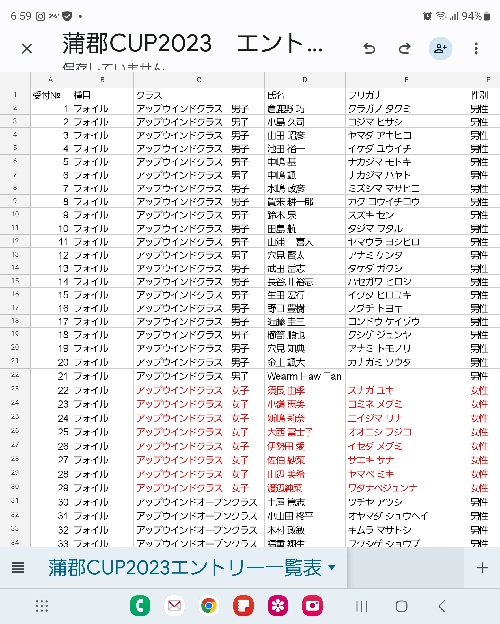This screenshot has width=500, height=624.
Task: Select cell ナカジマ モトキ
Action: [x=406, y=162]
